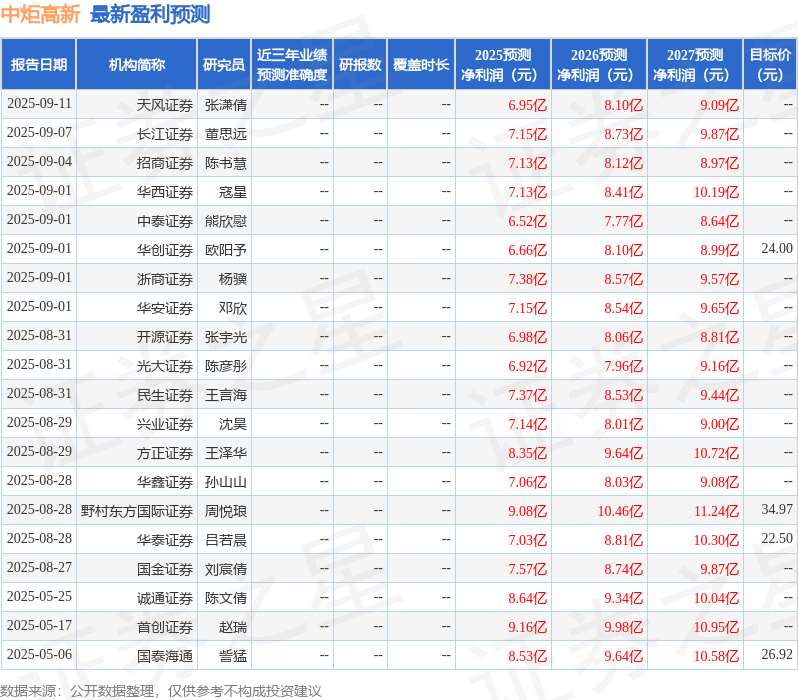Click the 6.95亿 profit value
The image size is (798, 700).
point(527,105)
